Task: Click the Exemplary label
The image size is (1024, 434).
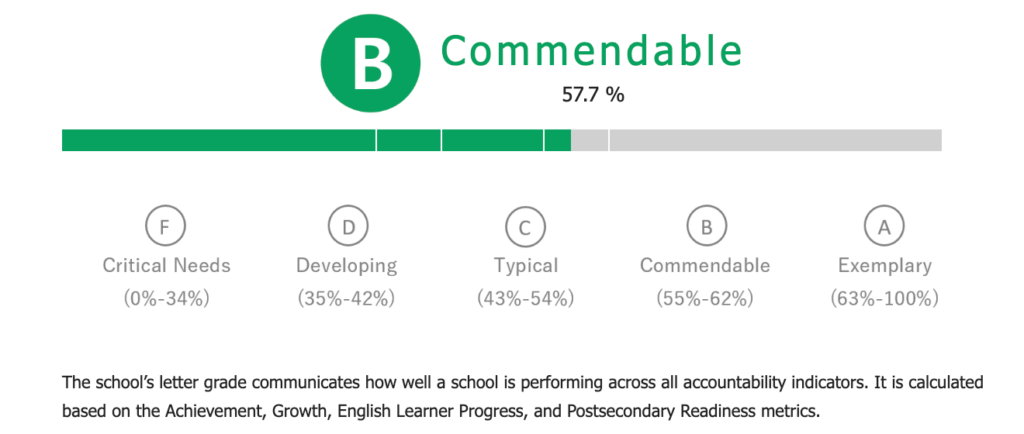Action: (885, 266)
